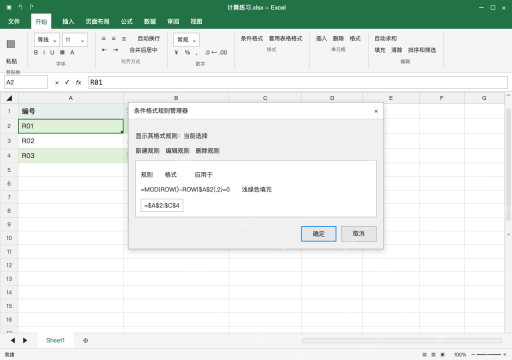Screen dimensions: 512x360
Task: Click the undo arrow in title bar
Action: 20,7
